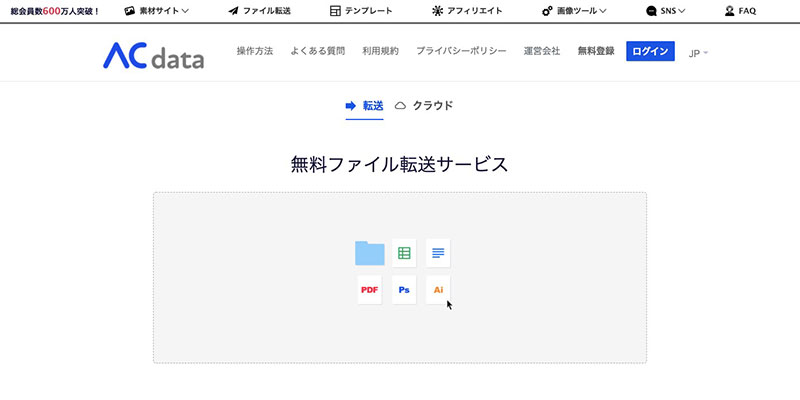
Task: Click the FAQ person icon
Action: 730,11
